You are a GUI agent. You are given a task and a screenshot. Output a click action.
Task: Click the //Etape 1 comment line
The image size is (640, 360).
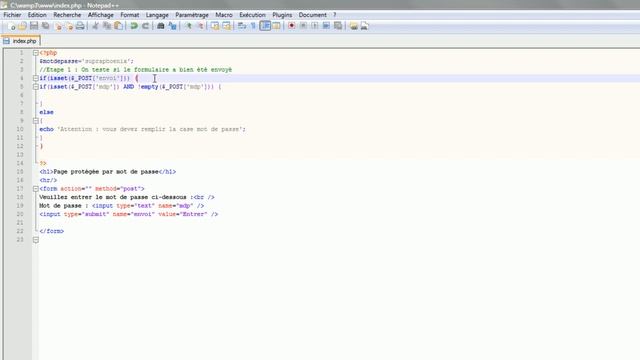point(136,70)
